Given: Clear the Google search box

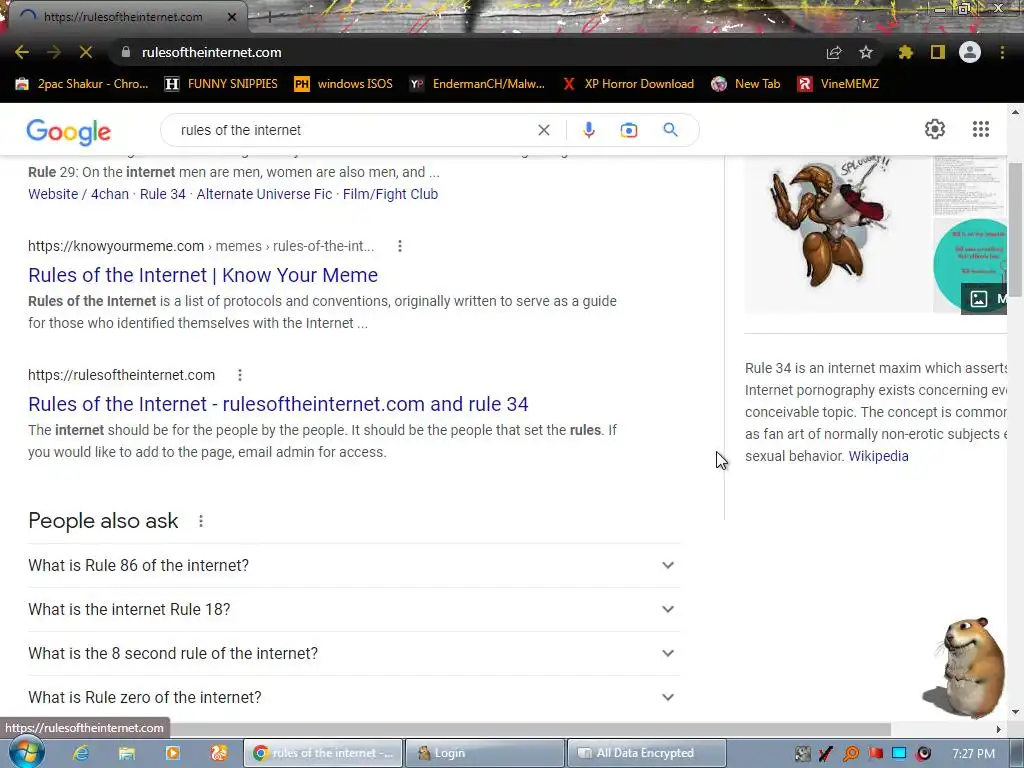Looking at the screenshot, I should click(543, 130).
